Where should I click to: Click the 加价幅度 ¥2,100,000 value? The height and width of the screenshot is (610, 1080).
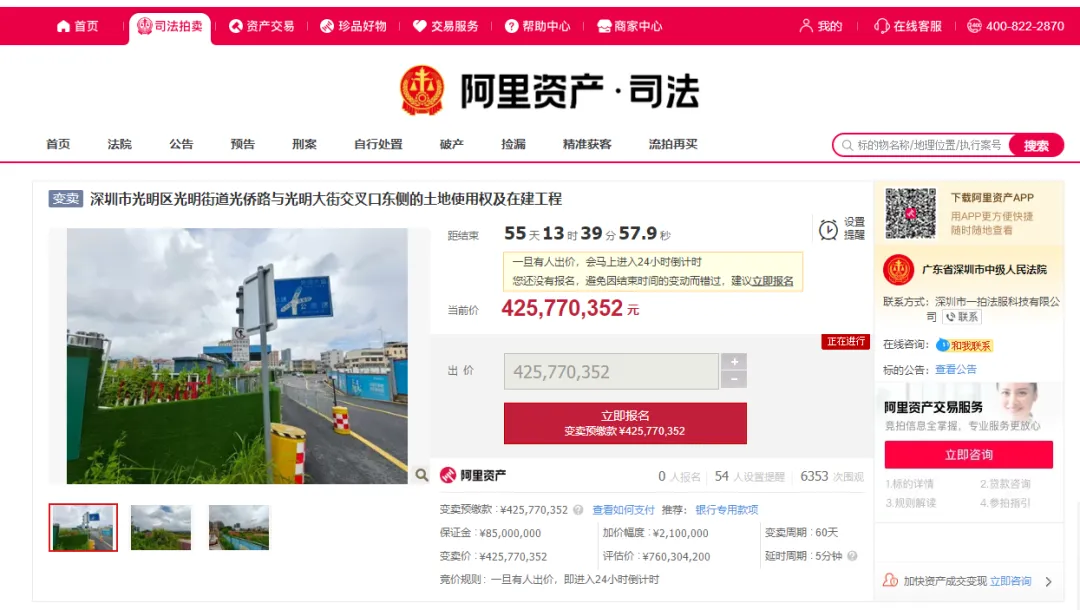pos(680,533)
